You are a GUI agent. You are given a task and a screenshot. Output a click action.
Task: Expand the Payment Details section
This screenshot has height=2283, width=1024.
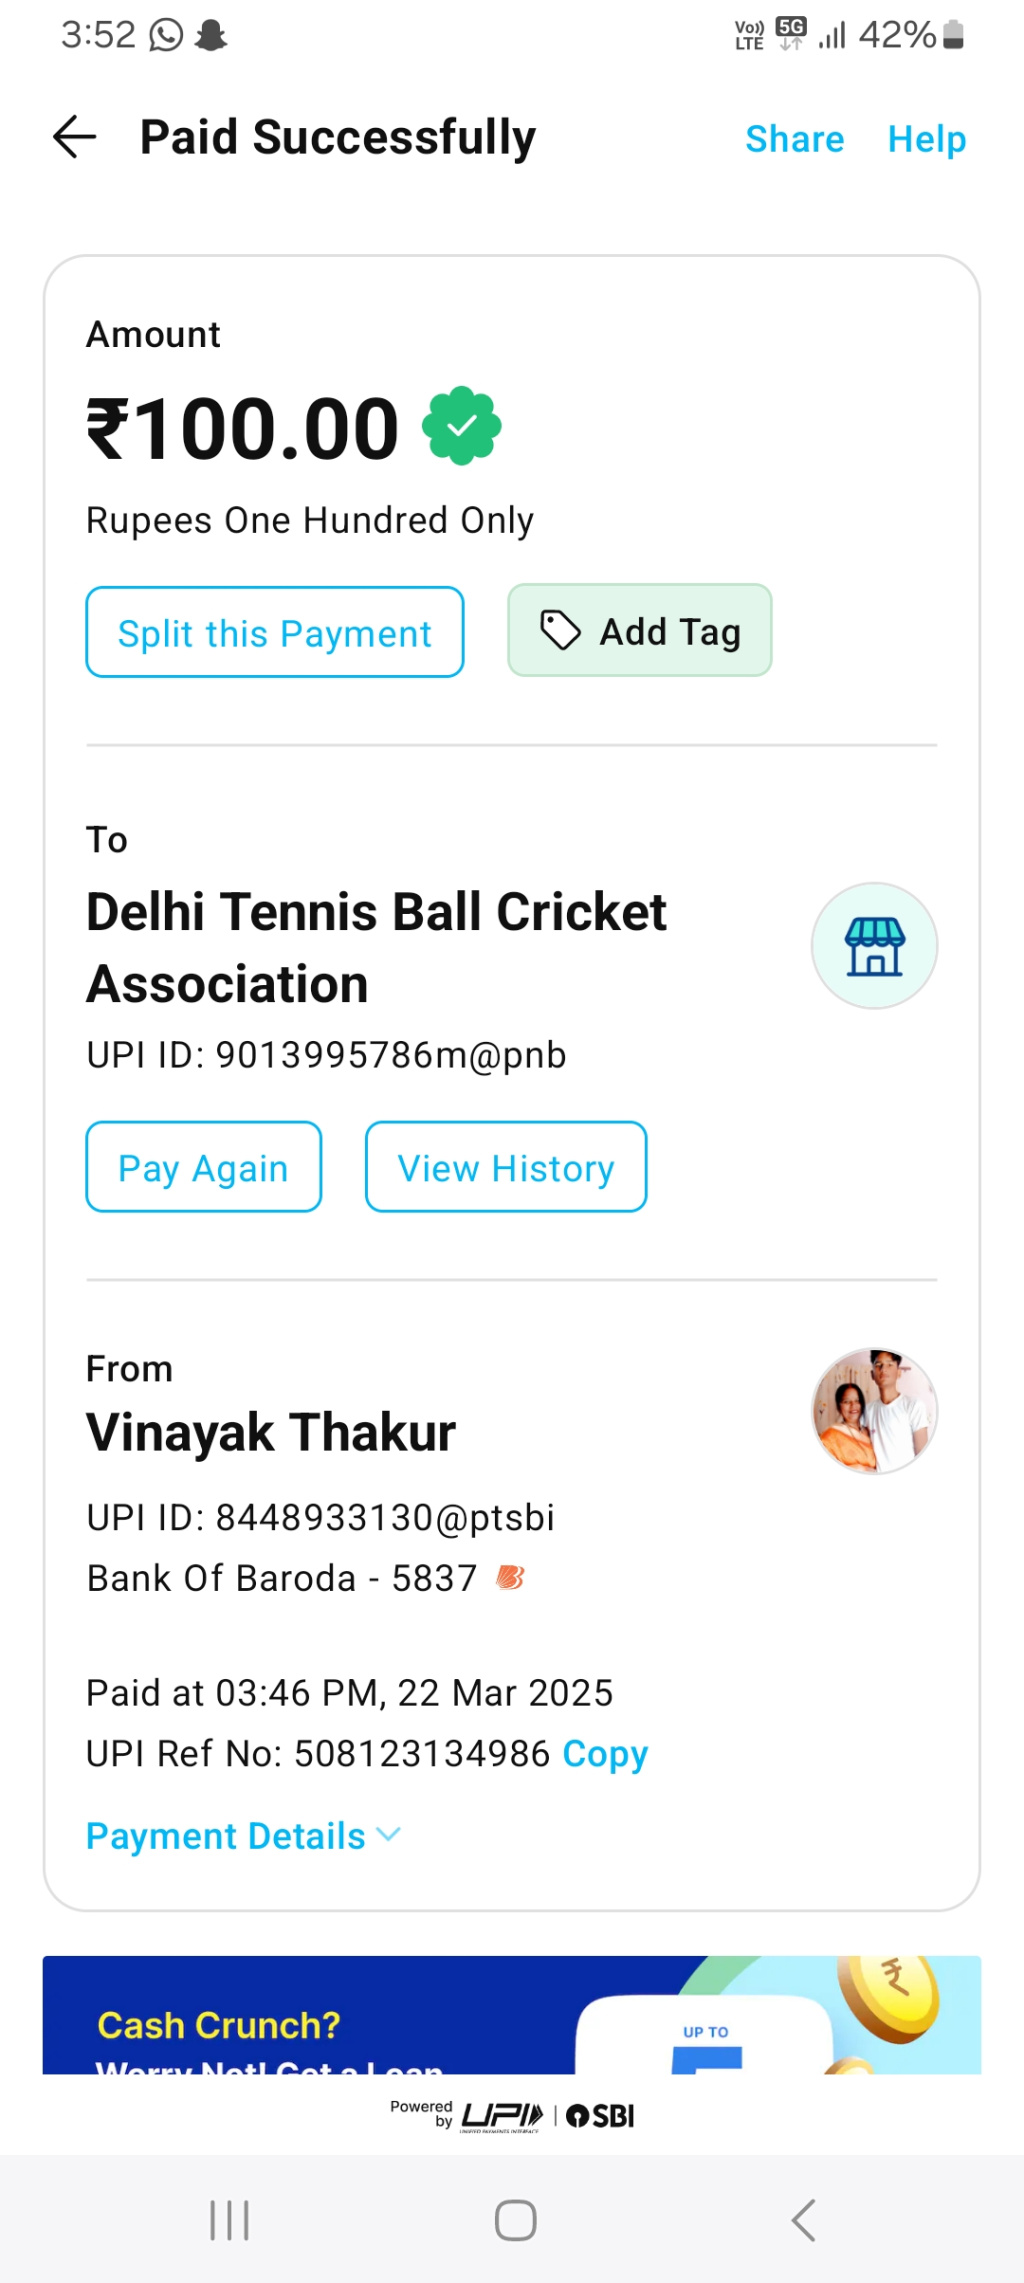(226, 1836)
